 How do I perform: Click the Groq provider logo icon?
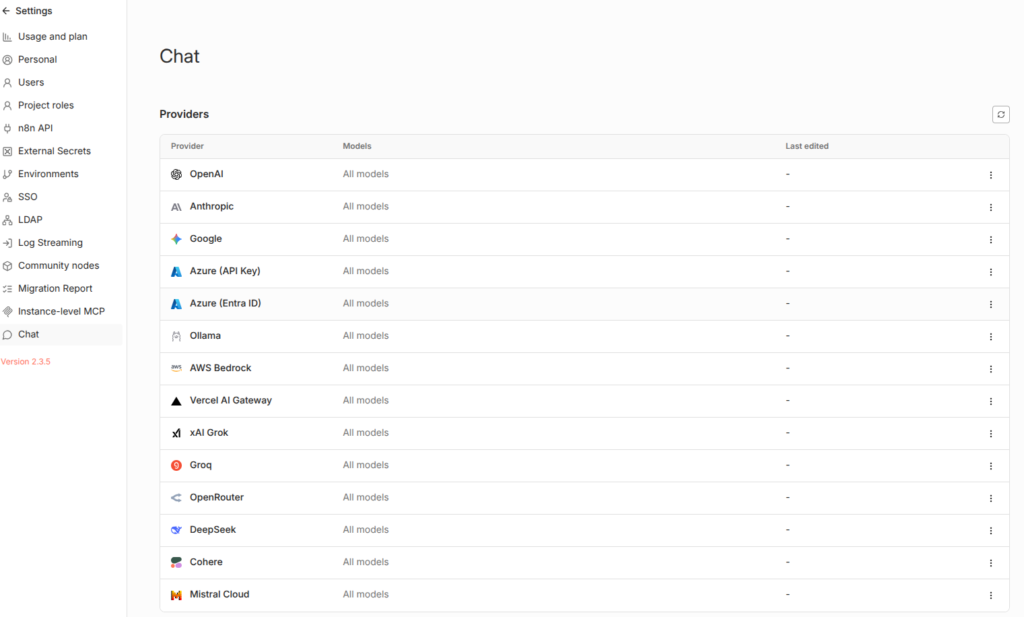[x=176, y=465]
